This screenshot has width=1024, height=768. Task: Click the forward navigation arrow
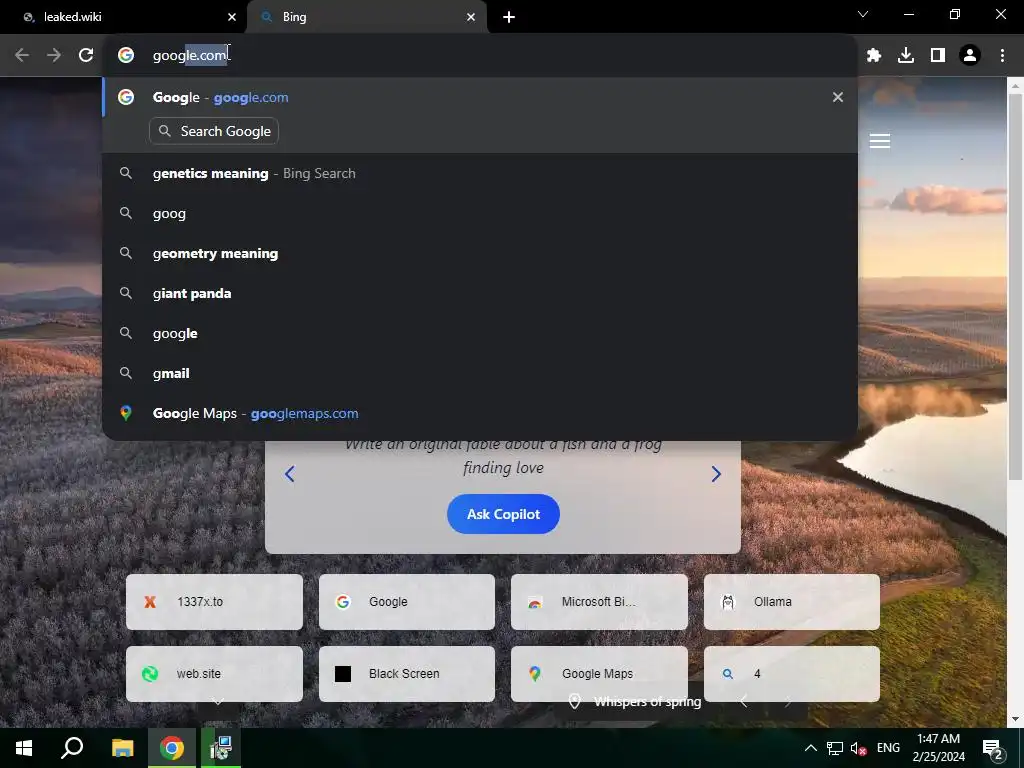54,56
